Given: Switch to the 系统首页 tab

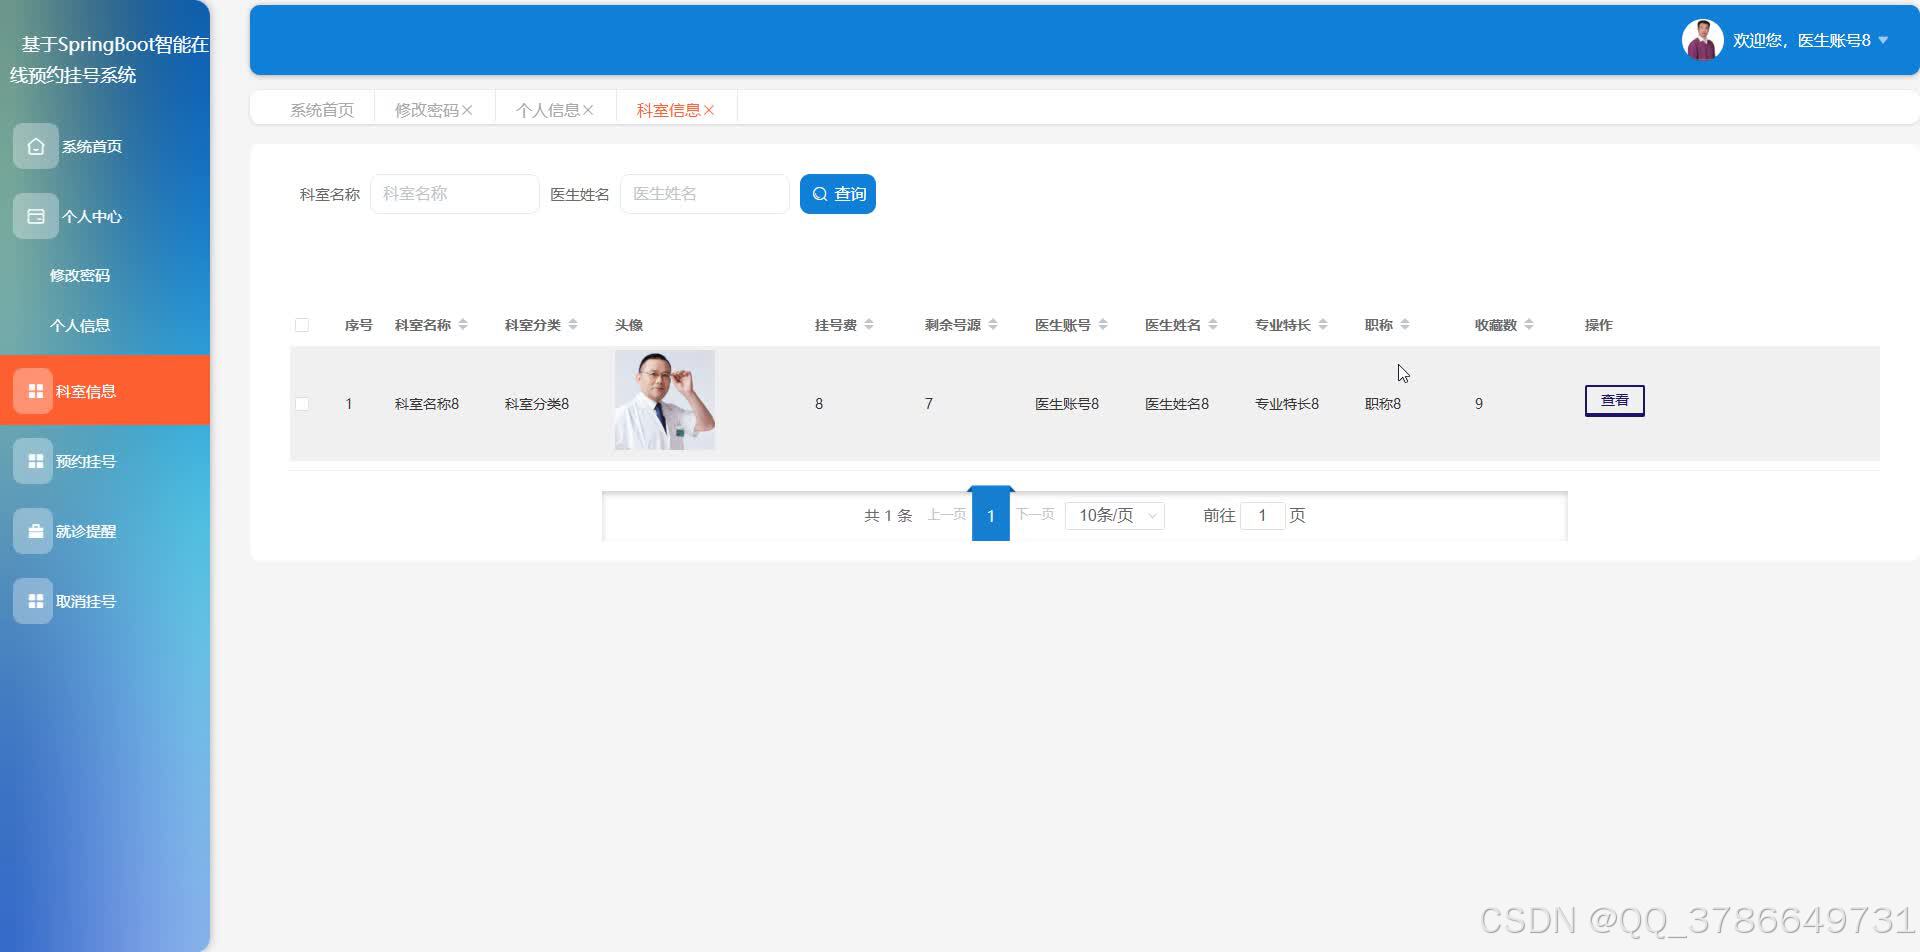Looking at the screenshot, I should click(x=322, y=110).
